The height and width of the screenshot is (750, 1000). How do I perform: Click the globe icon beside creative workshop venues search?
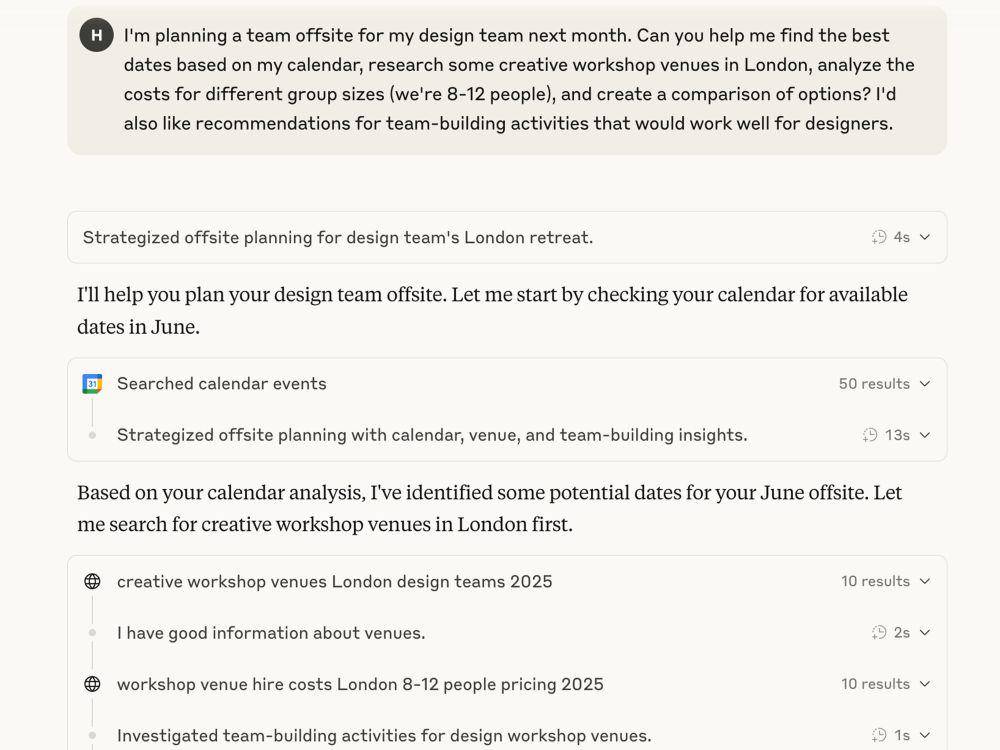(x=92, y=582)
